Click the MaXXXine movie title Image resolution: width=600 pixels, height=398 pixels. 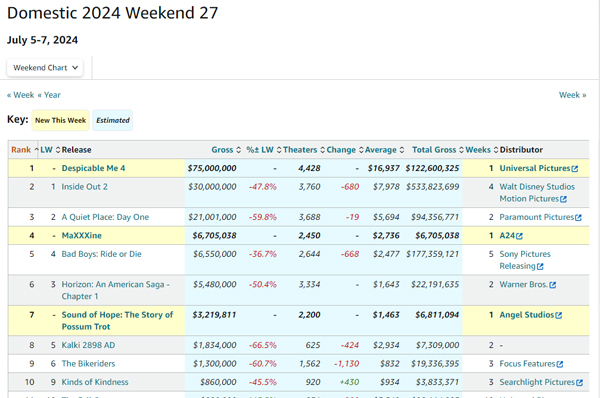click(82, 236)
